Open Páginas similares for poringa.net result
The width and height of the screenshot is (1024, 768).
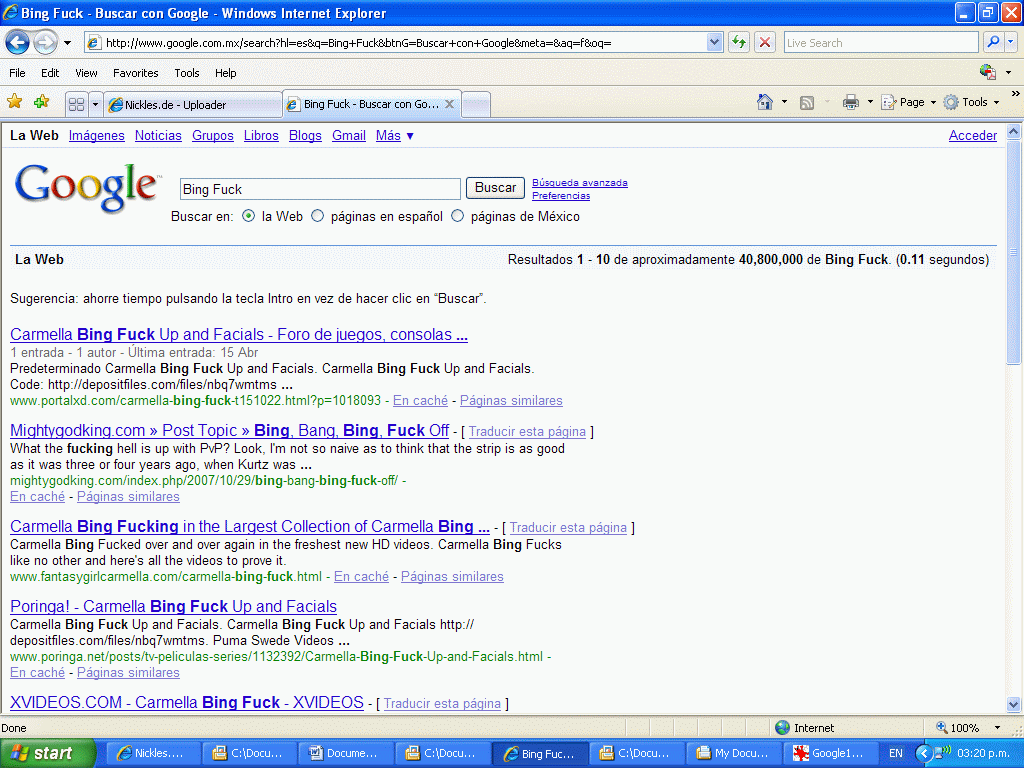click(x=128, y=673)
